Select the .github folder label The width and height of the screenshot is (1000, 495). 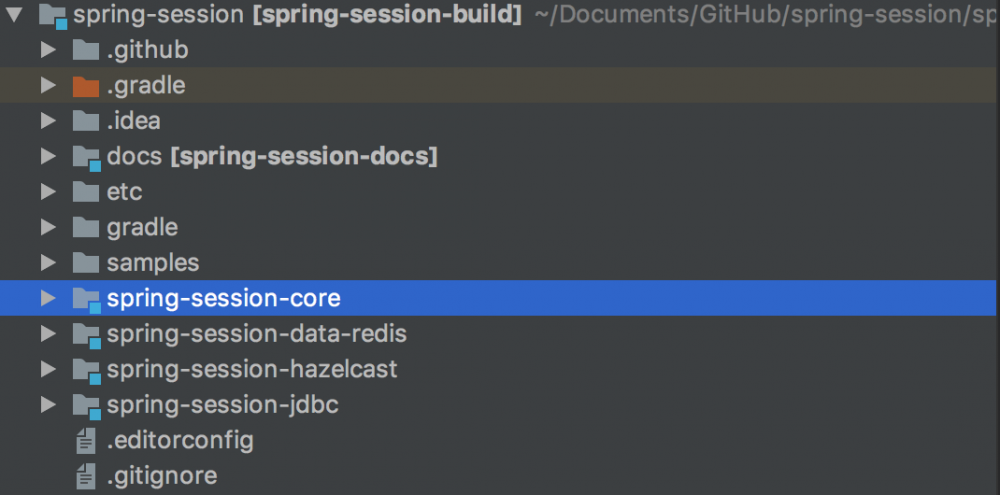click(x=147, y=50)
